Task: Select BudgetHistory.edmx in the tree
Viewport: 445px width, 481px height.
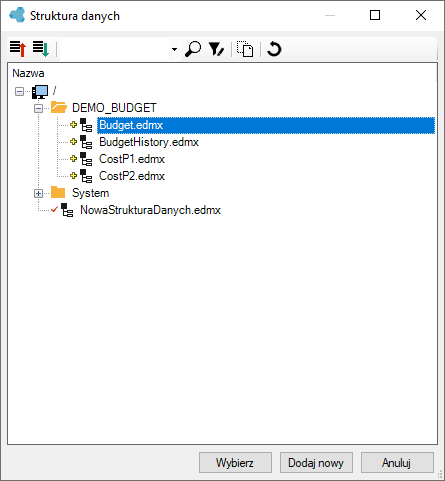Action: (149, 142)
